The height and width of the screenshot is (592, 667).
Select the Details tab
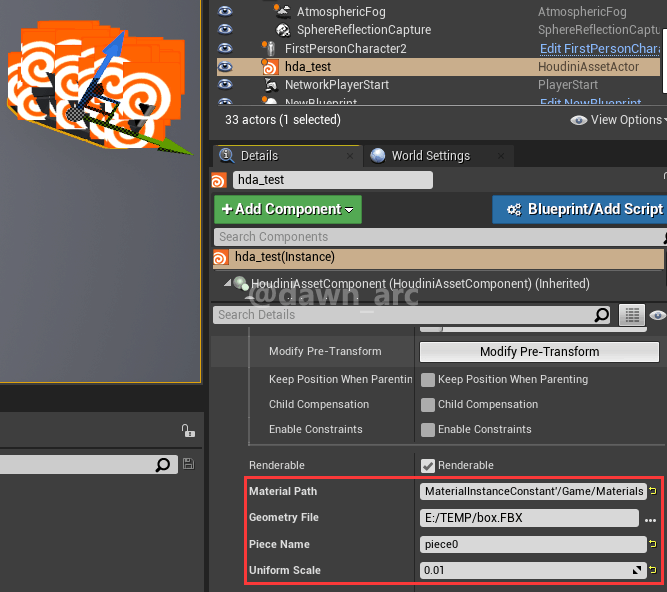(259, 156)
